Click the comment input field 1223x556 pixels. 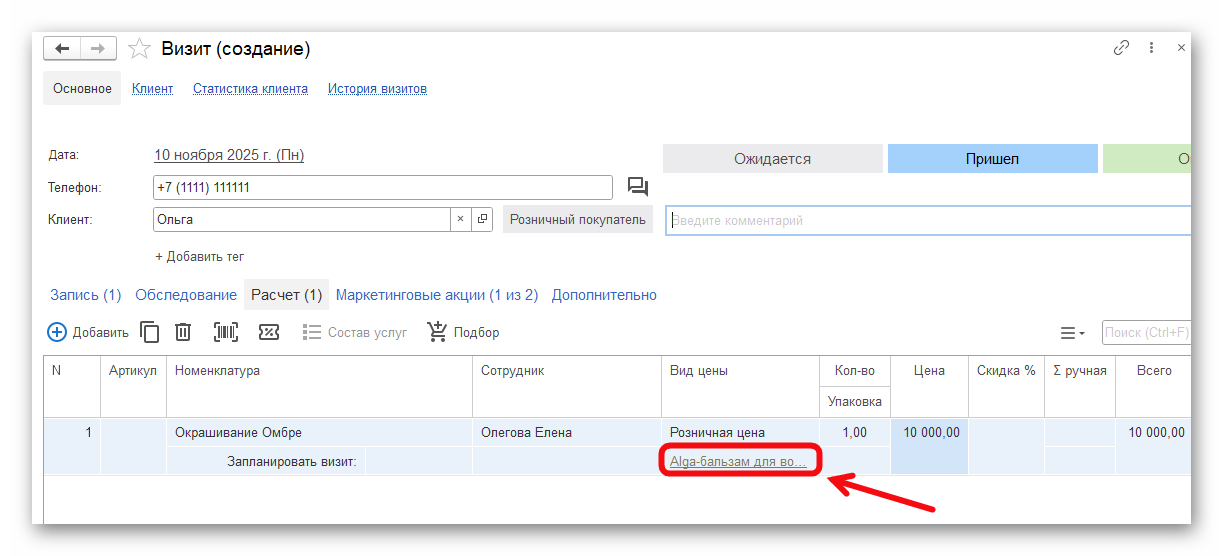coord(925,220)
